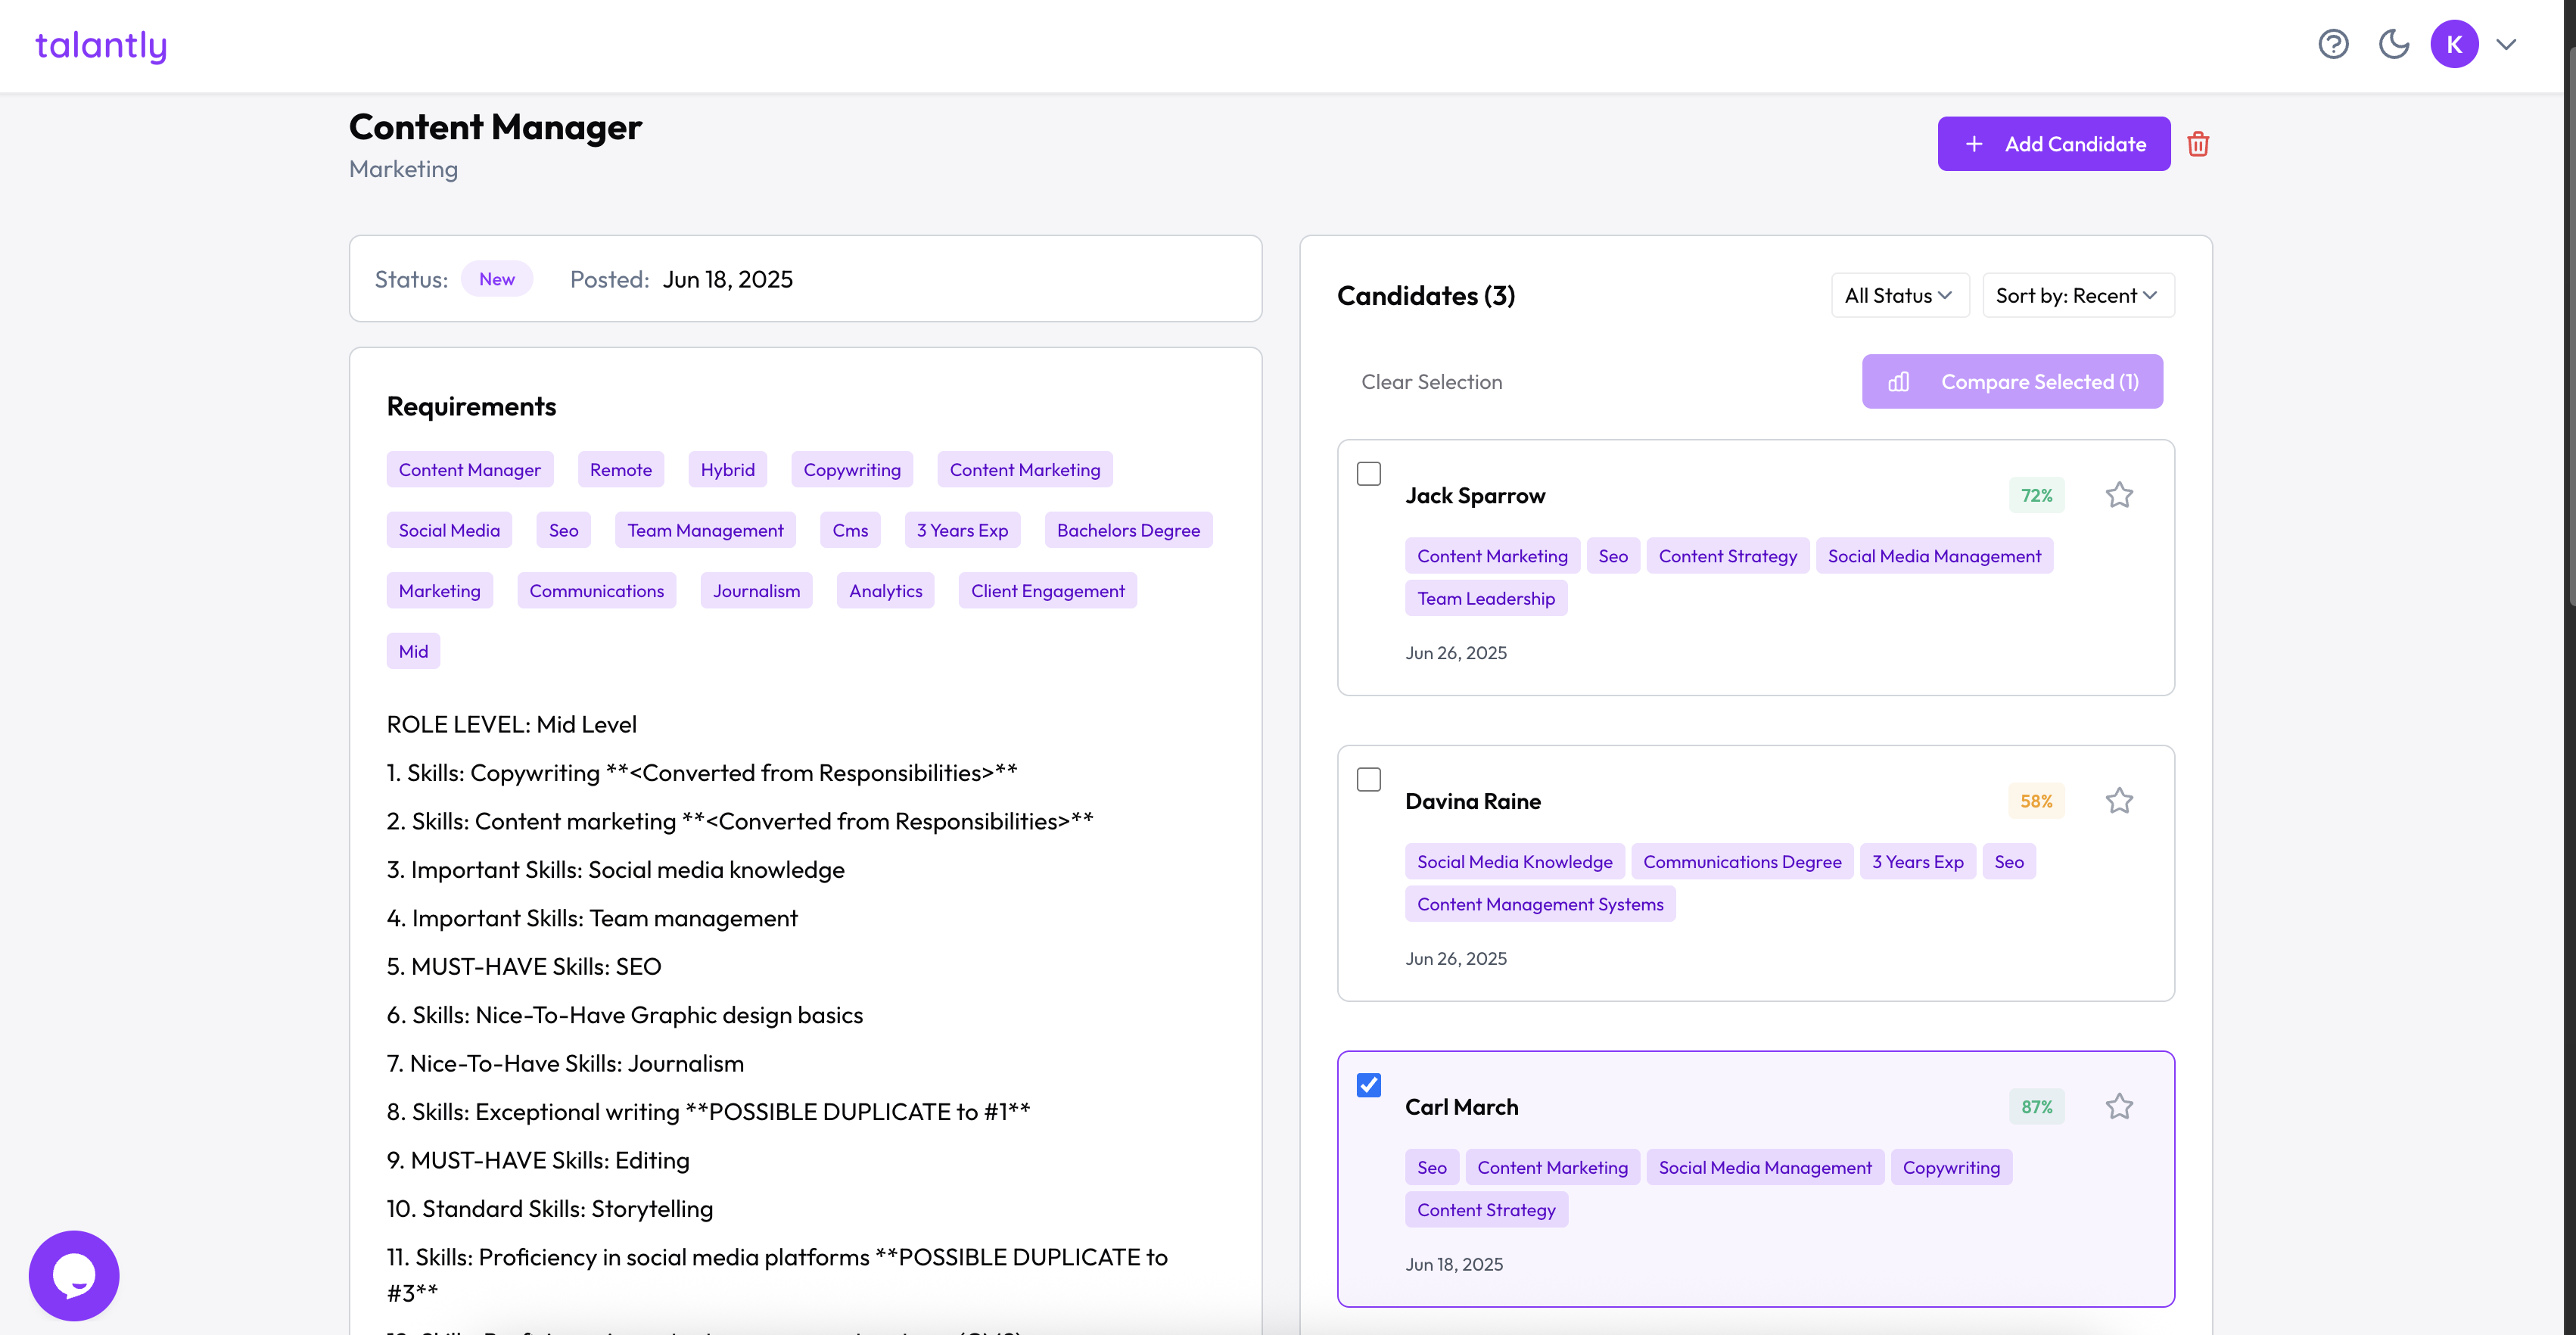Toggle dark mode with the moon icon

pyautogui.click(x=2394, y=44)
